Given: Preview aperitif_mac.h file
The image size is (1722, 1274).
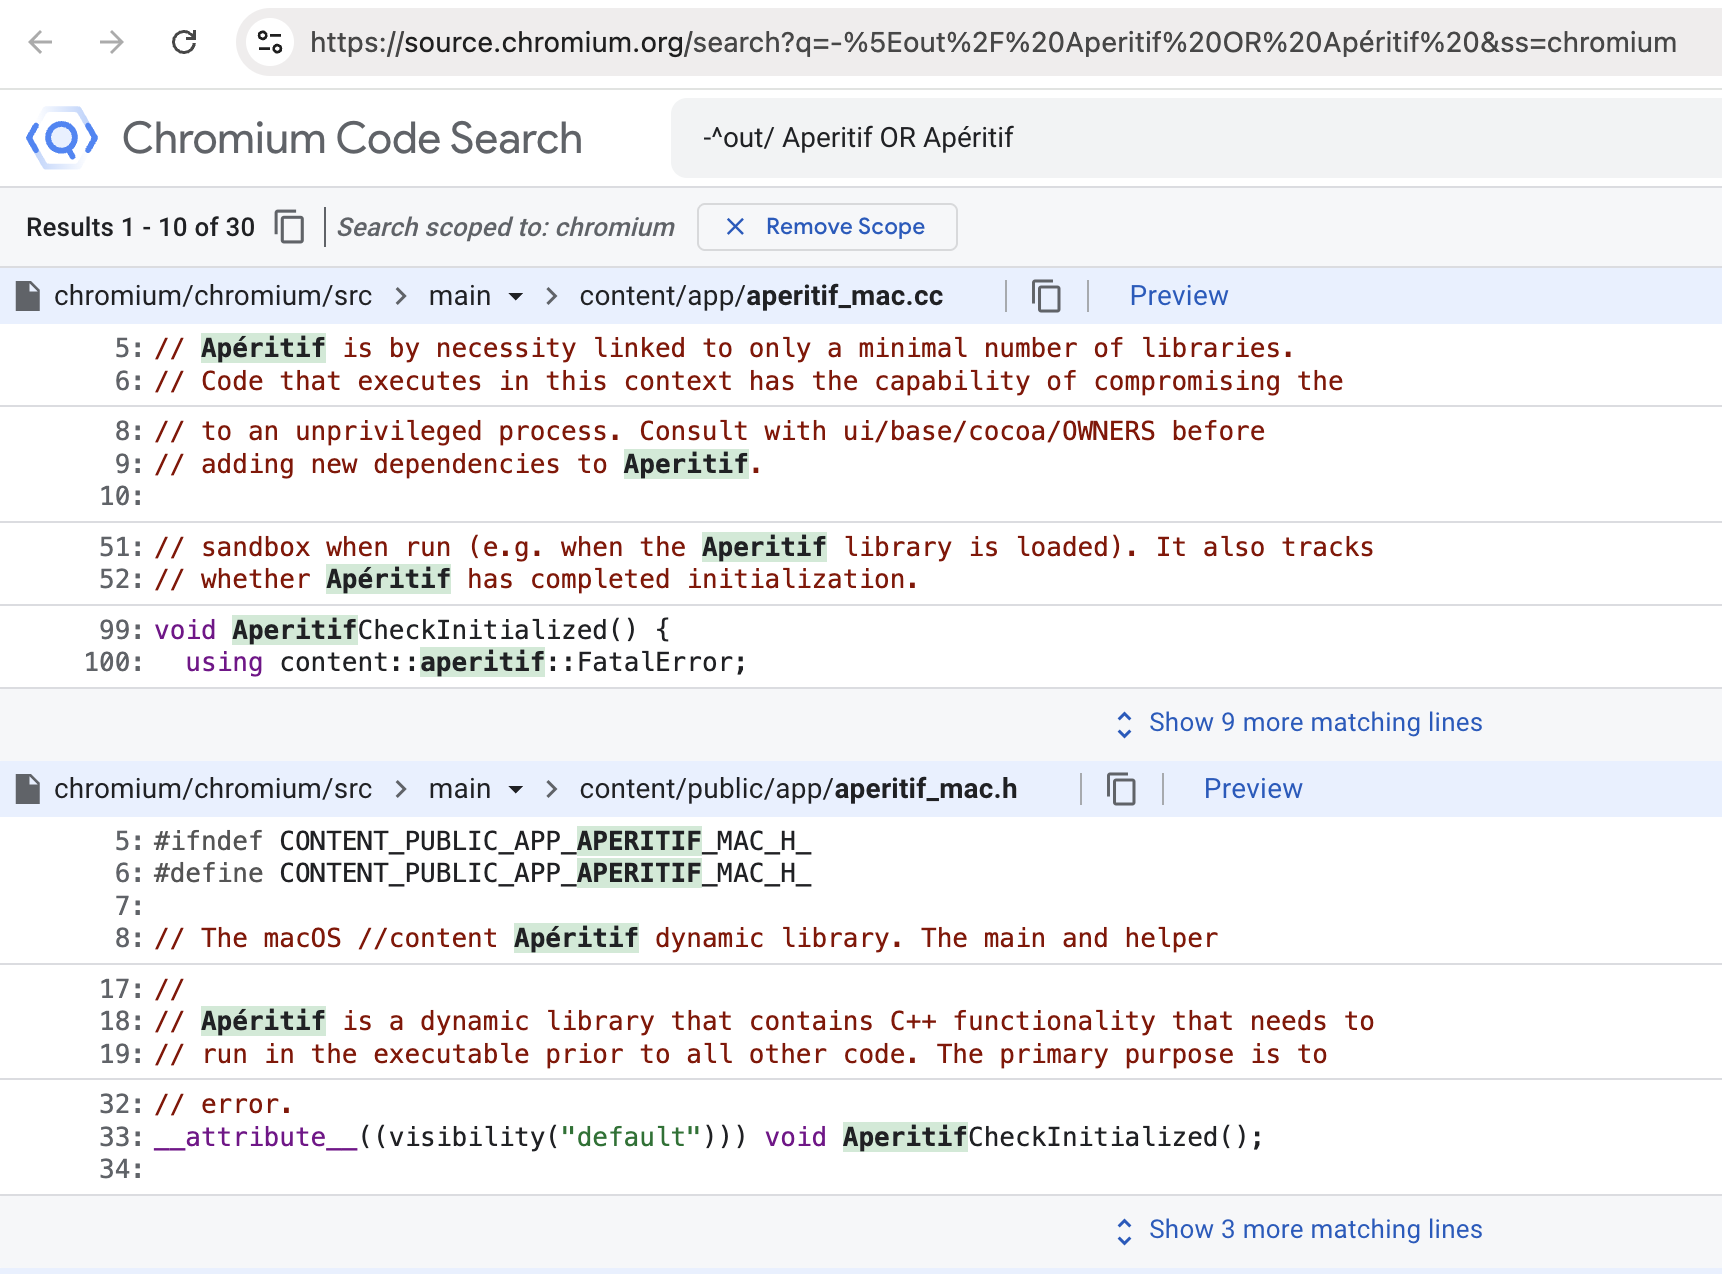Looking at the screenshot, I should click(1253, 789).
